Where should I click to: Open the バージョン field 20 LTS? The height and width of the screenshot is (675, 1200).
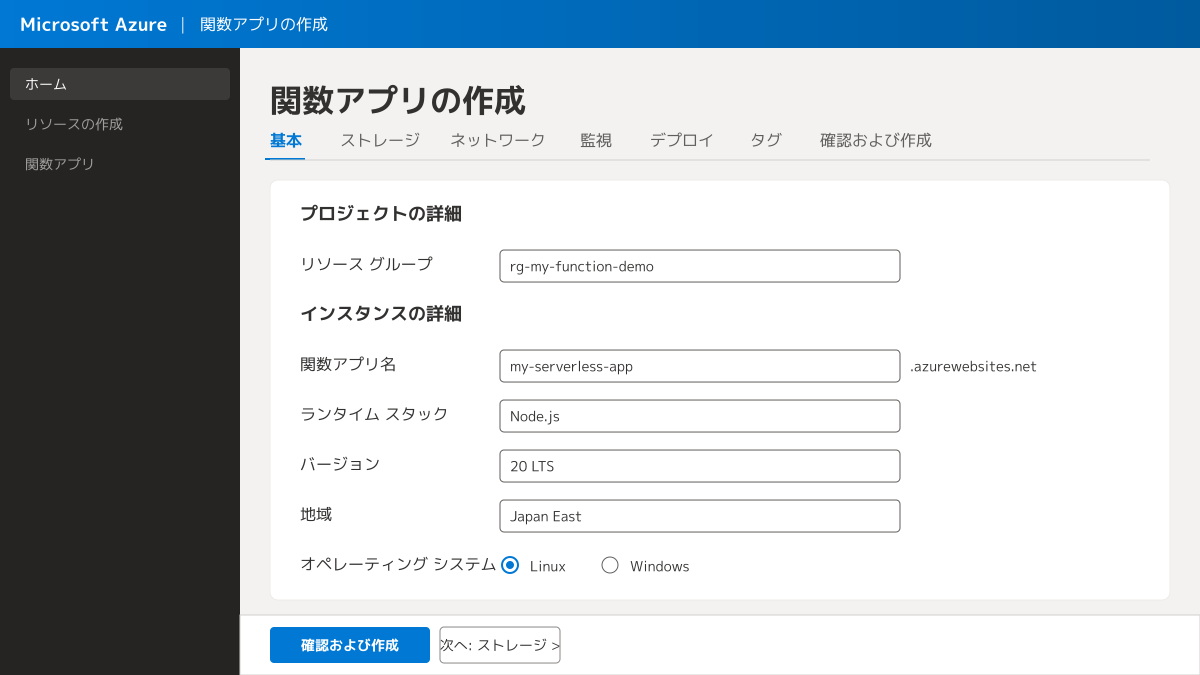(700, 466)
